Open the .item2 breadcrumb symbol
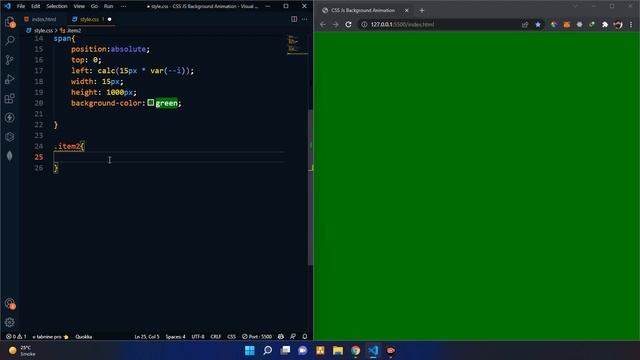The height and width of the screenshot is (360, 640). tap(73, 30)
